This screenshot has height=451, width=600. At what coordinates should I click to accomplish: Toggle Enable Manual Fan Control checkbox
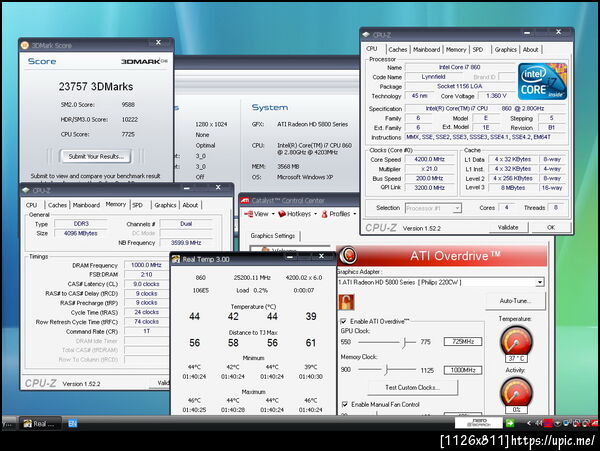344,404
